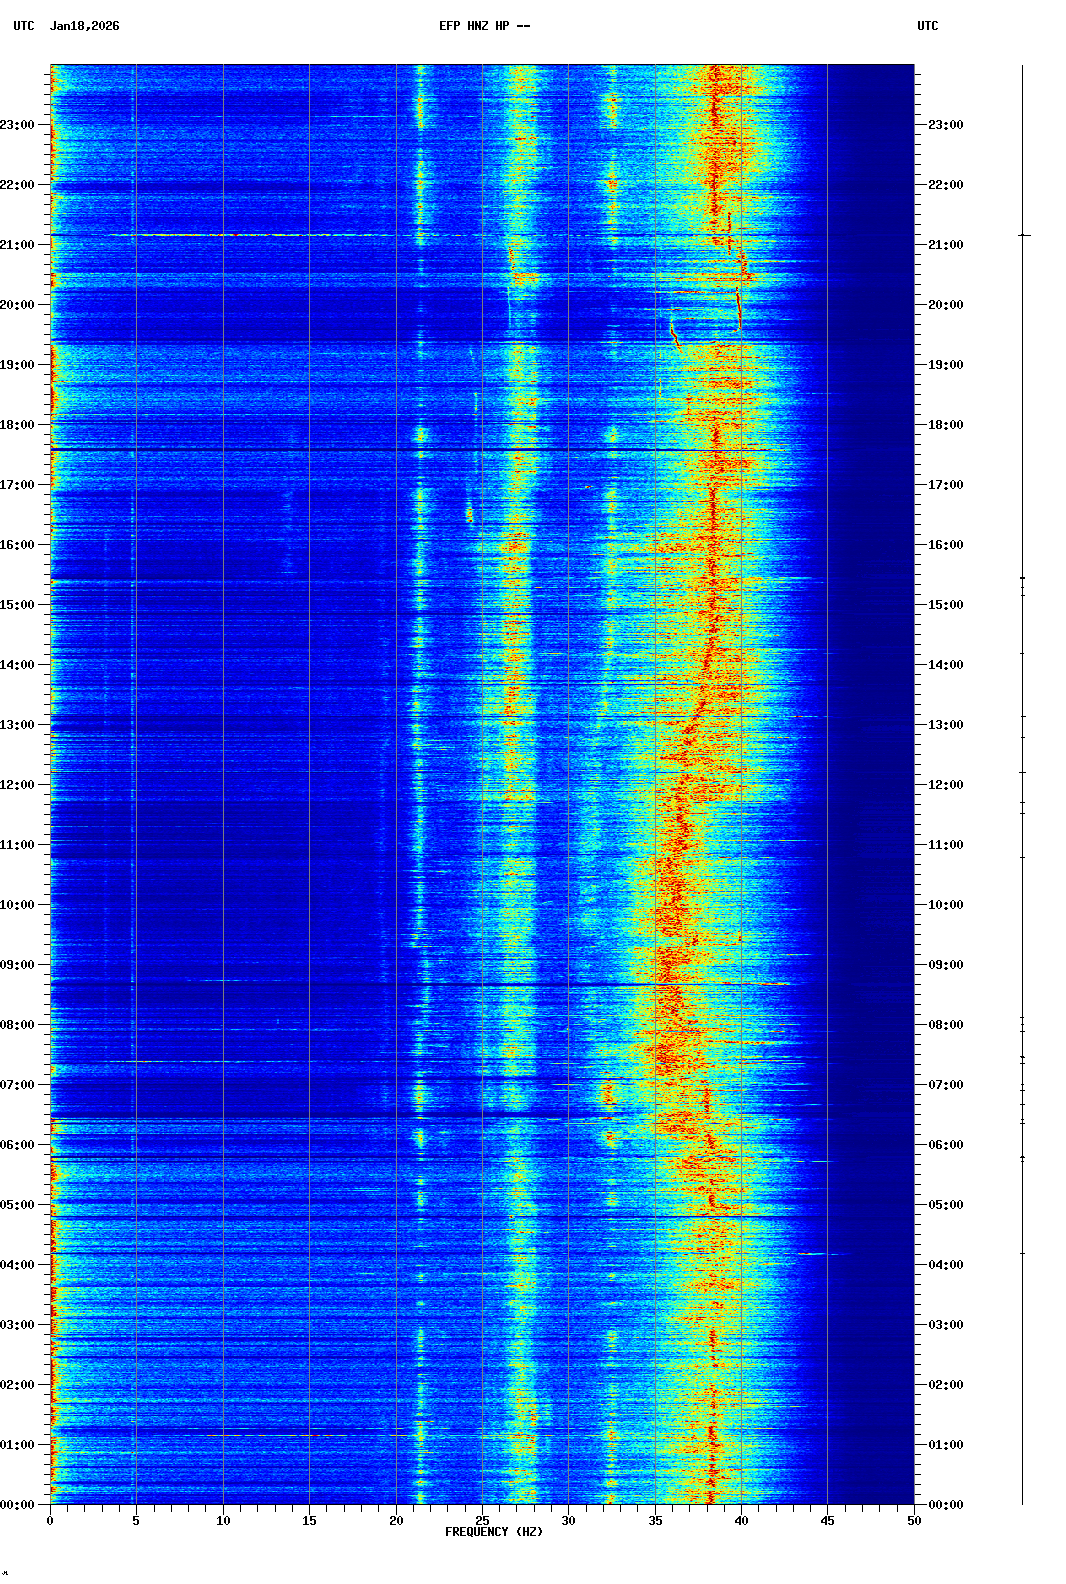Click the 50 tick on frequency axis
The width and height of the screenshot is (1066, 1584).
point(914,1521)
